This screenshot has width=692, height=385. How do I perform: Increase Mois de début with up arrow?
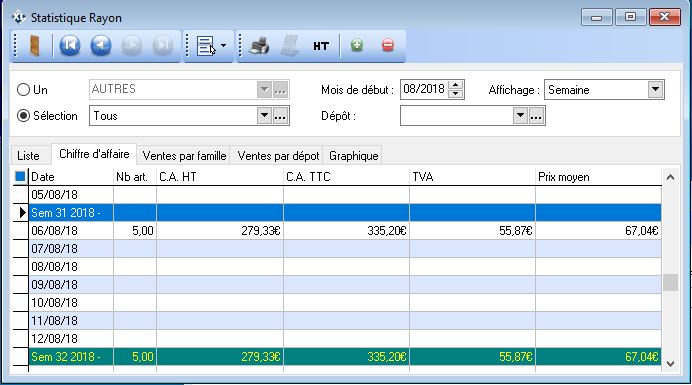[x=455, y=85]
